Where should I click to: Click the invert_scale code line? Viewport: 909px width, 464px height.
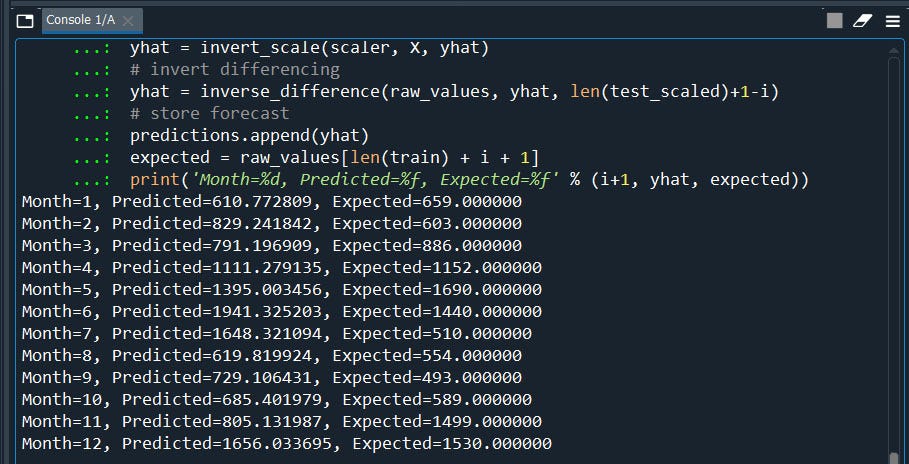pyautogui.click(x=310, y=48)
